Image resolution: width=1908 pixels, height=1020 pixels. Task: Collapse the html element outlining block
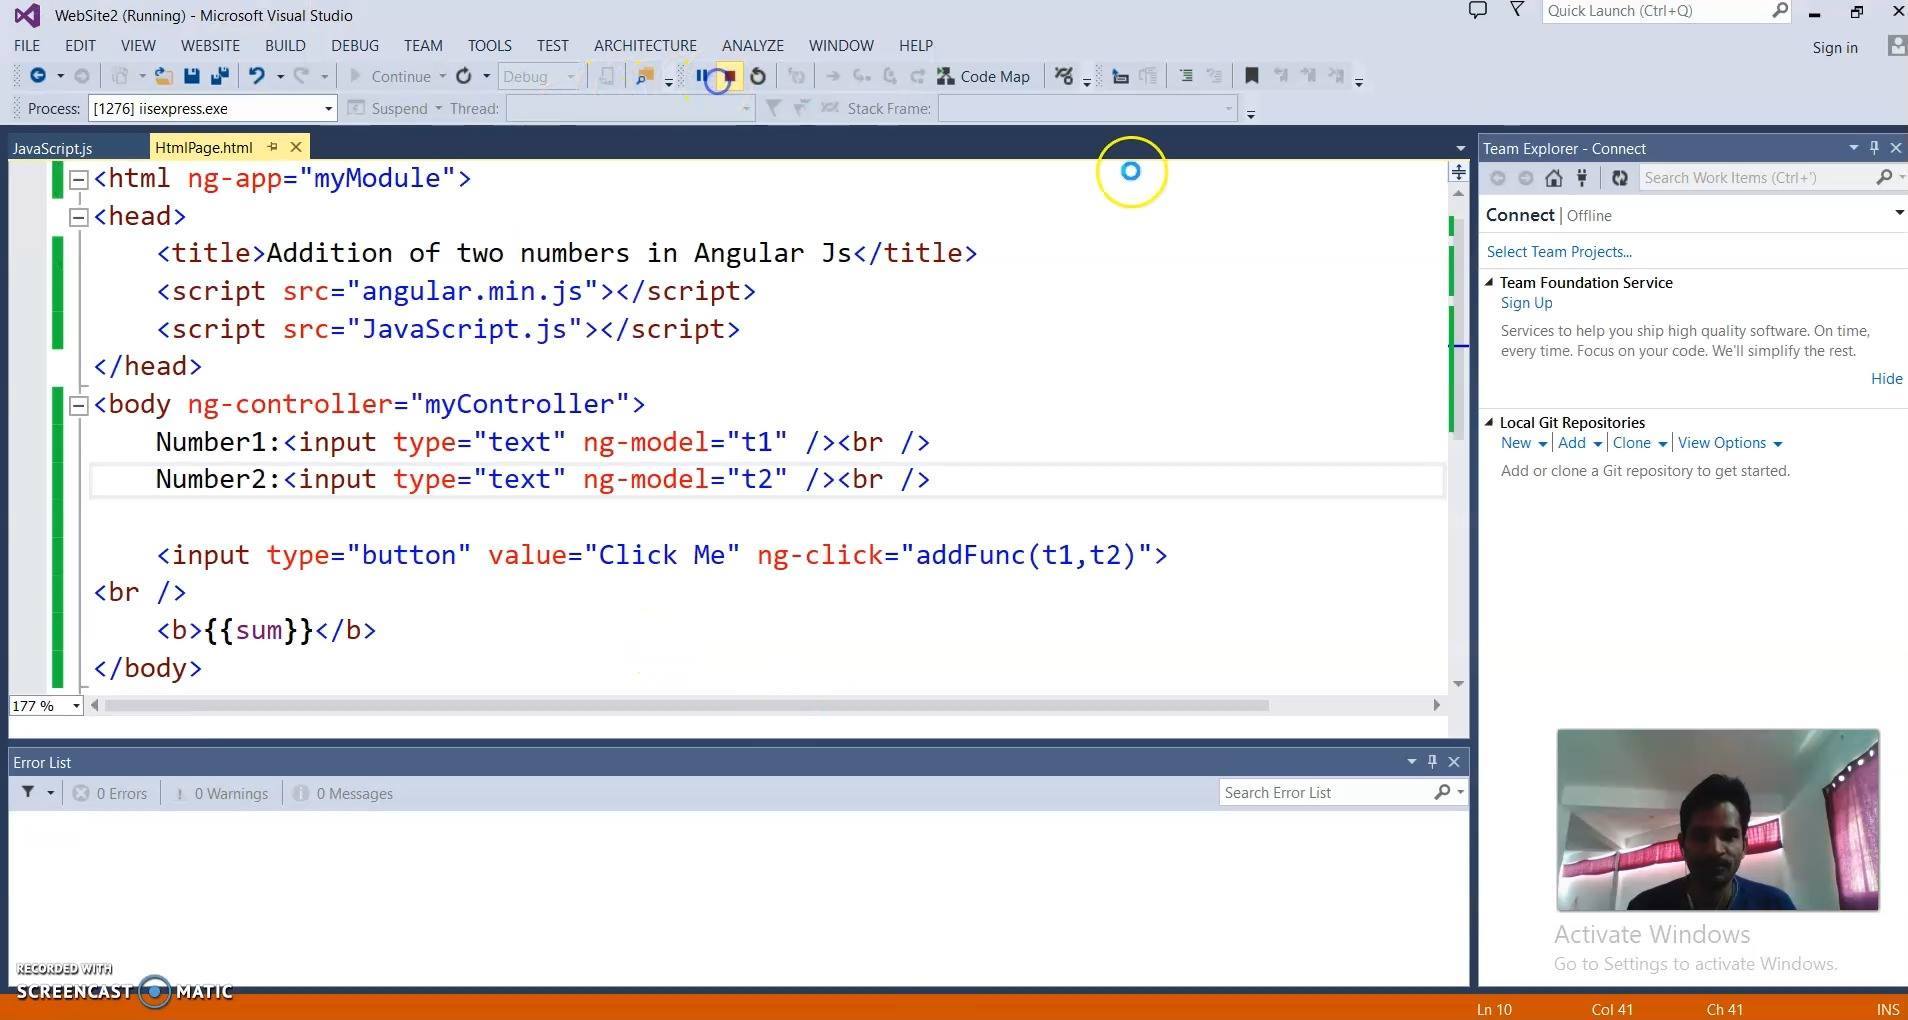pos(78,179)
